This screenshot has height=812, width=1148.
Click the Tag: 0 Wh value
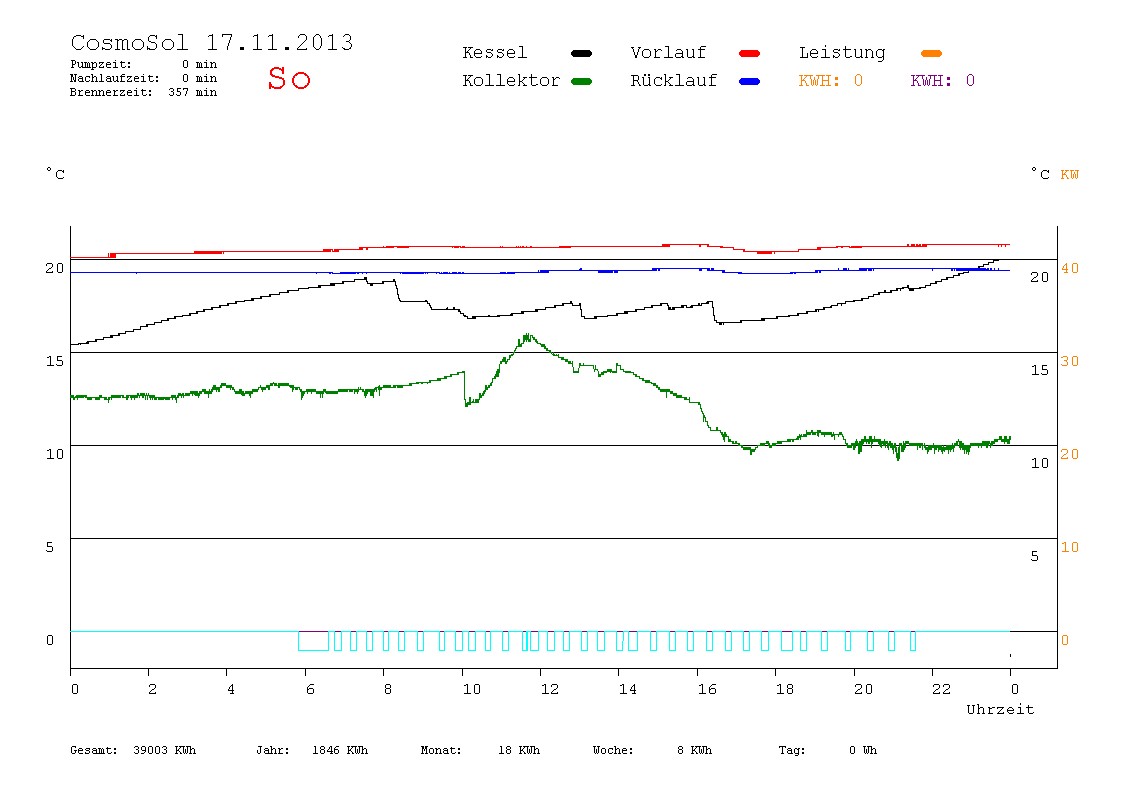[827, 750]
